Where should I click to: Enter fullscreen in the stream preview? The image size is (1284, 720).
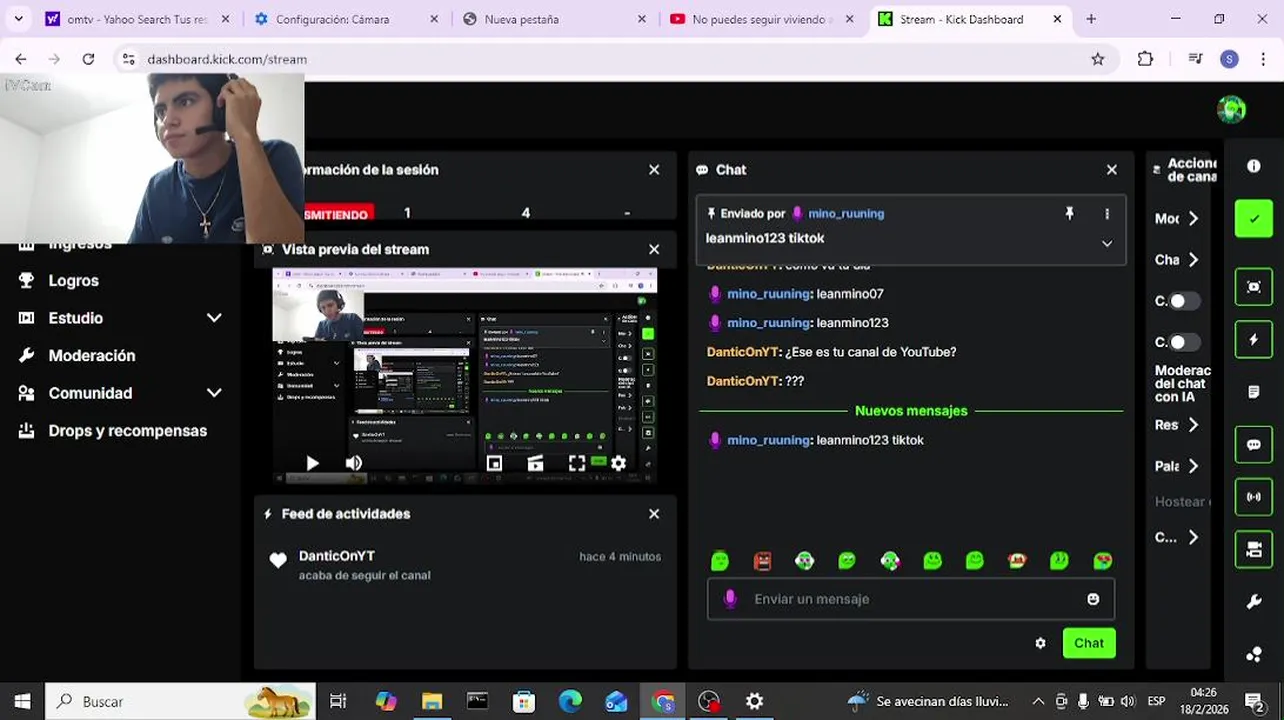pos(577,463)
